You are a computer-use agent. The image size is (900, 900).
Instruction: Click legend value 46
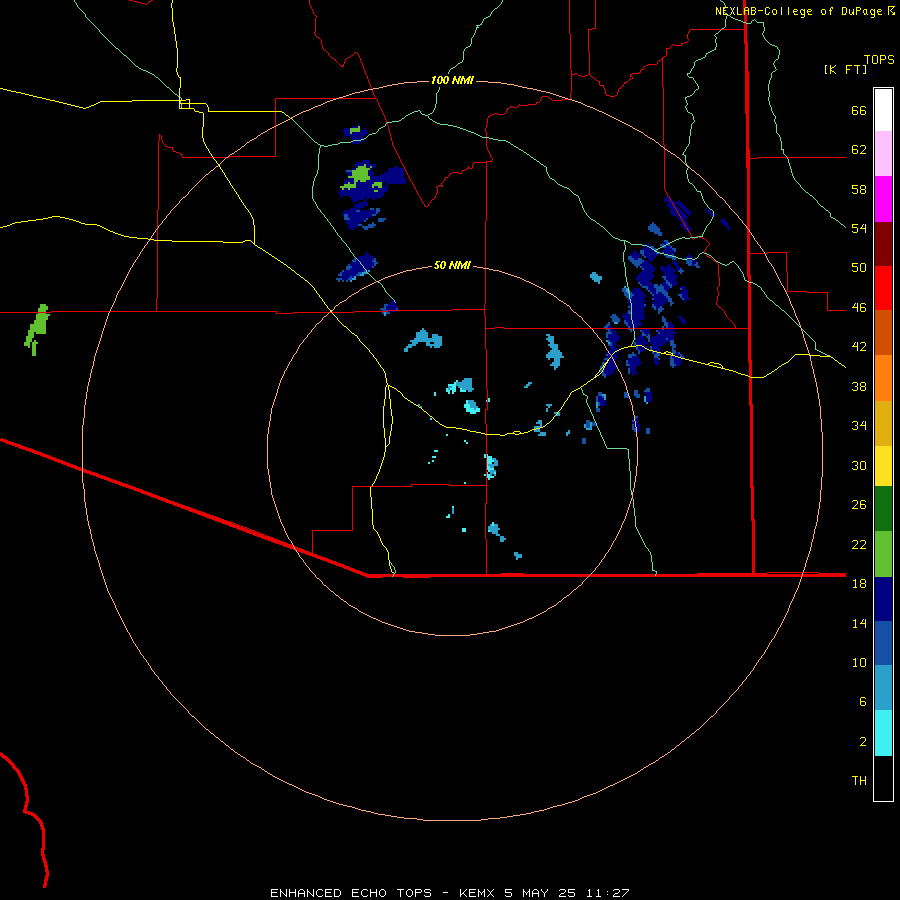[x=859, y=308]
